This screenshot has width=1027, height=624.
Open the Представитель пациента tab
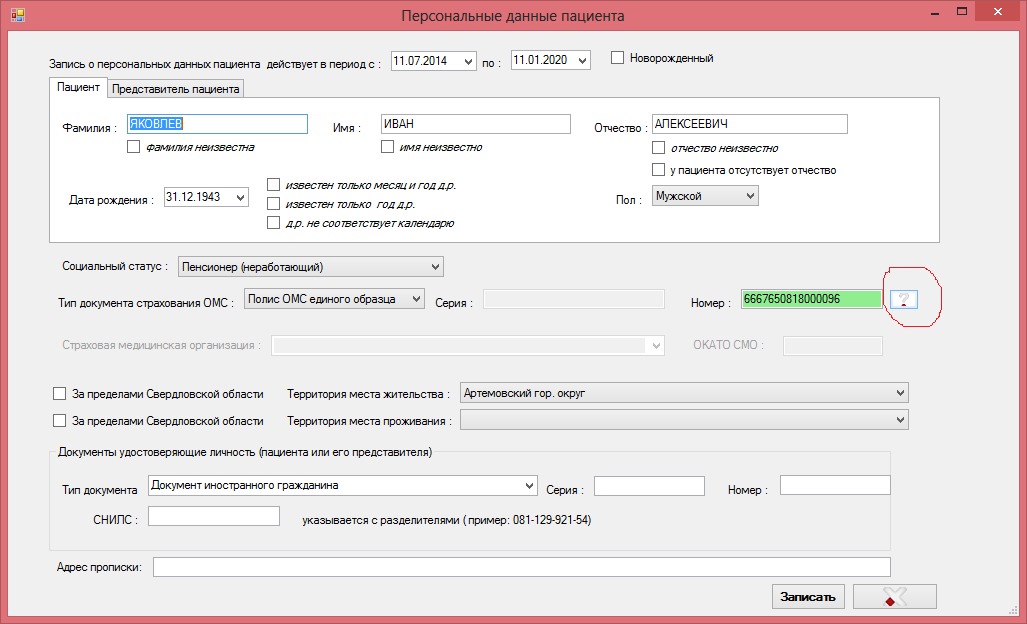tap(176, 89)
